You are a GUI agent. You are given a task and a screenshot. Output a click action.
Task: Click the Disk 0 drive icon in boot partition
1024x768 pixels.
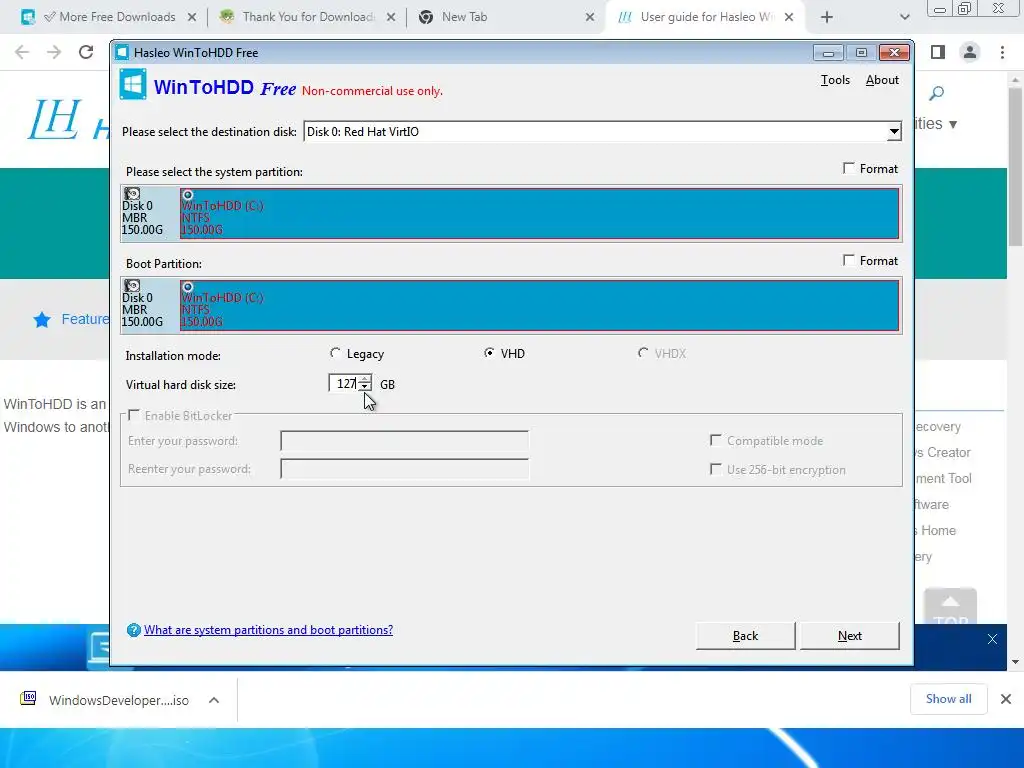click(133, 286)
